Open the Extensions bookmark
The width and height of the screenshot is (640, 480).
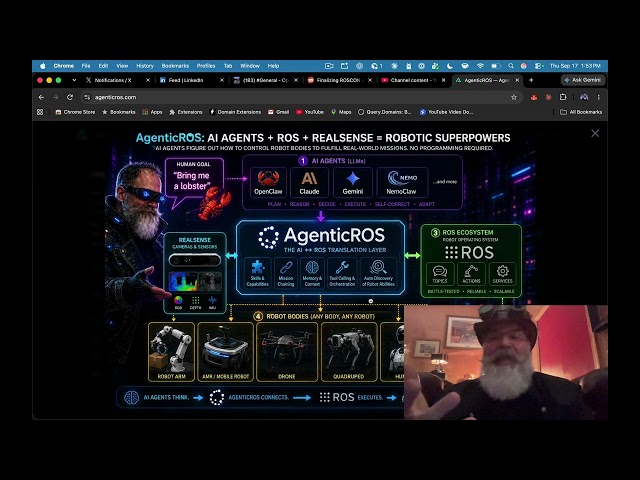pos(186,112)
